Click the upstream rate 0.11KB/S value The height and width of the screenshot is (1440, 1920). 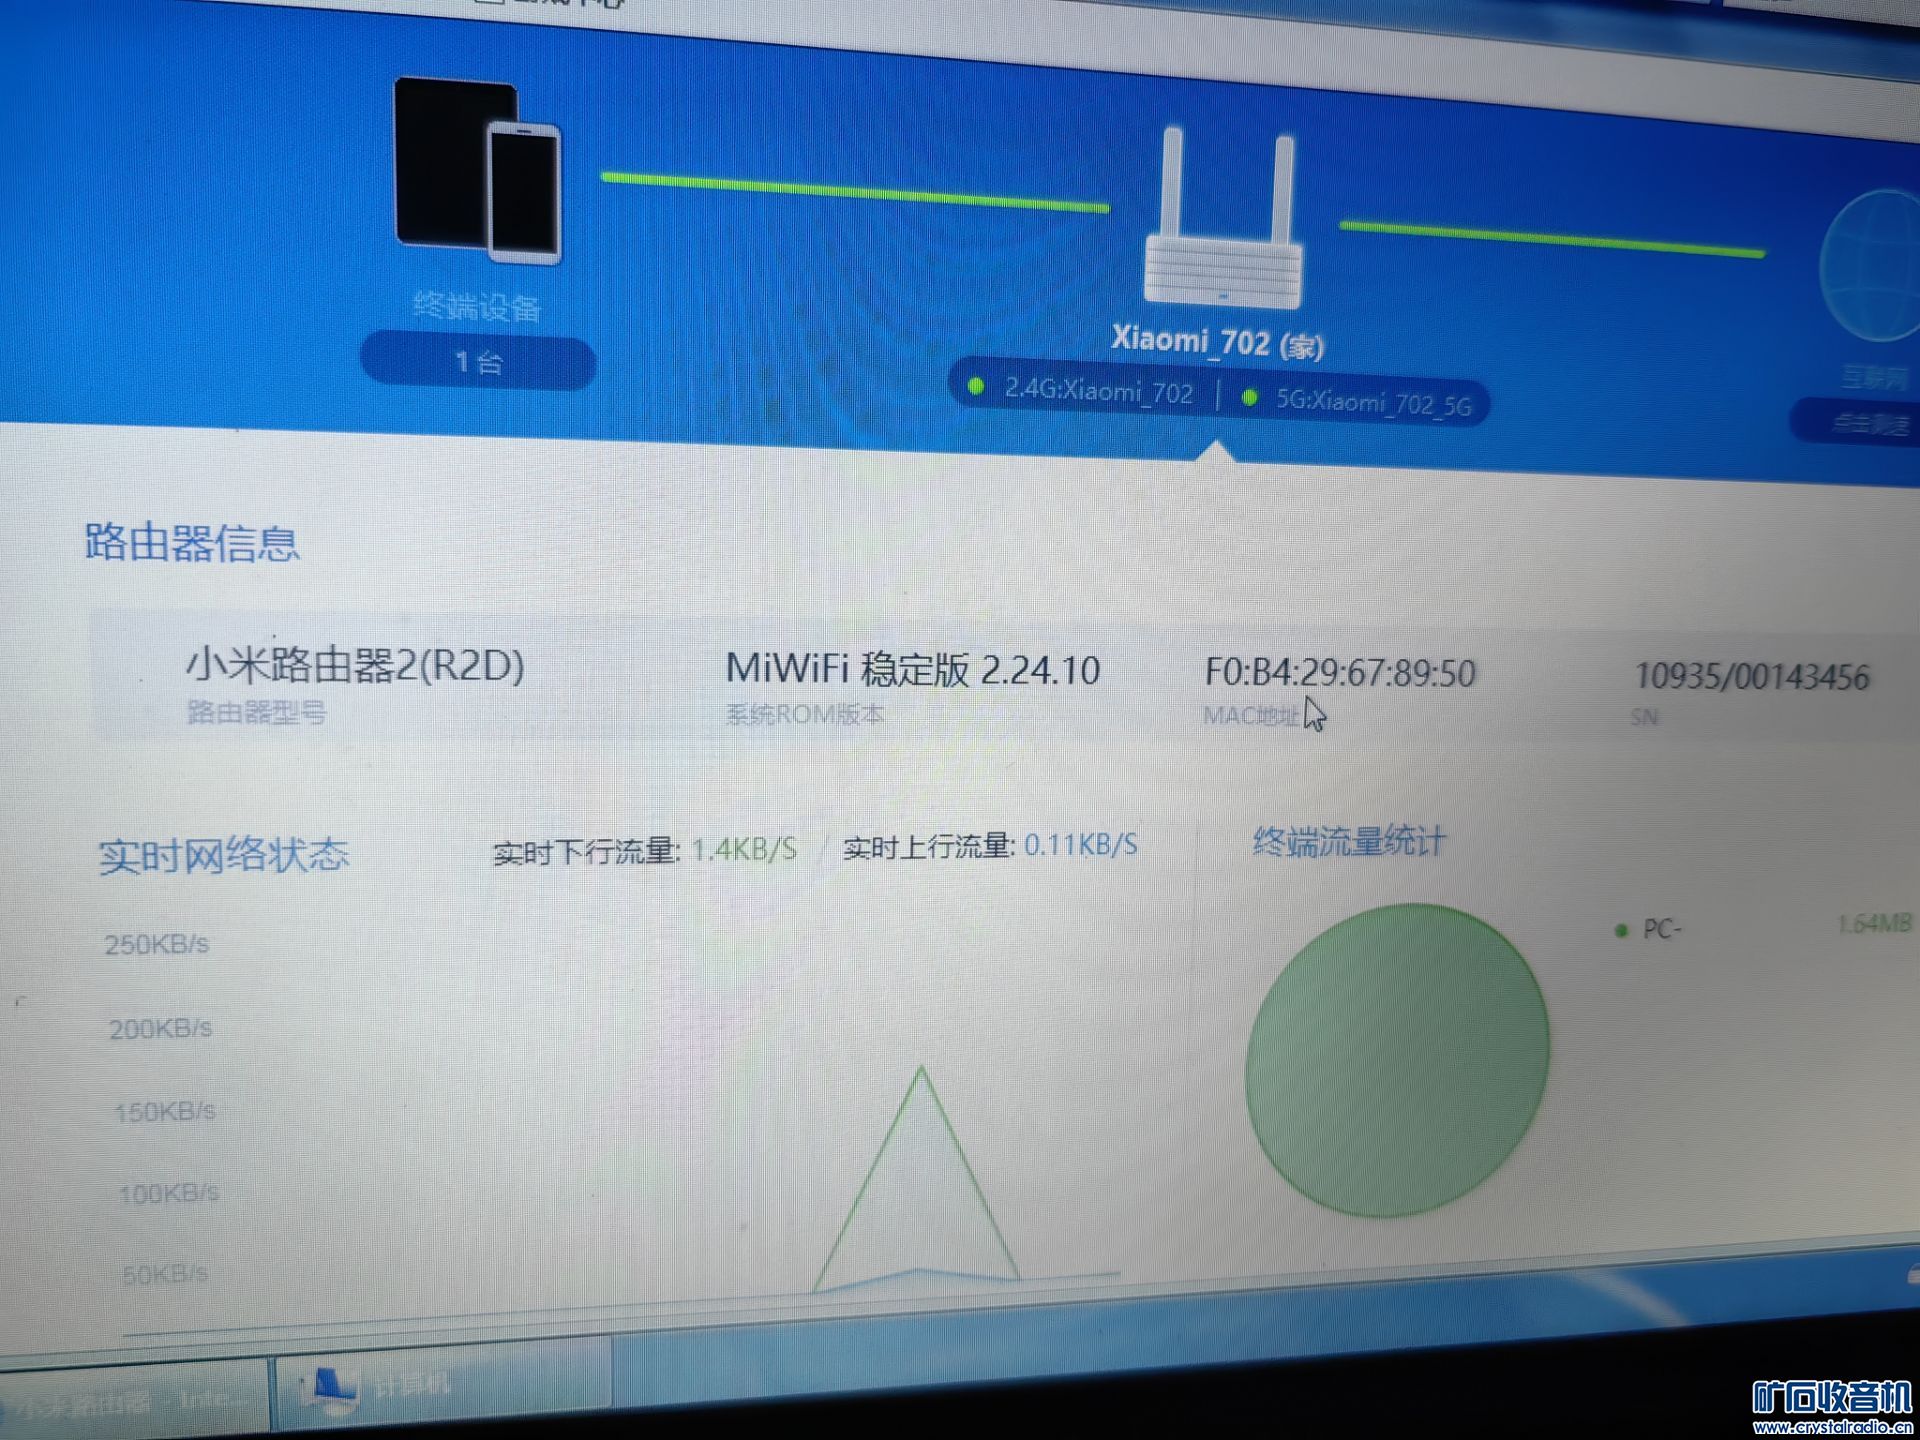click(1081, 845)
